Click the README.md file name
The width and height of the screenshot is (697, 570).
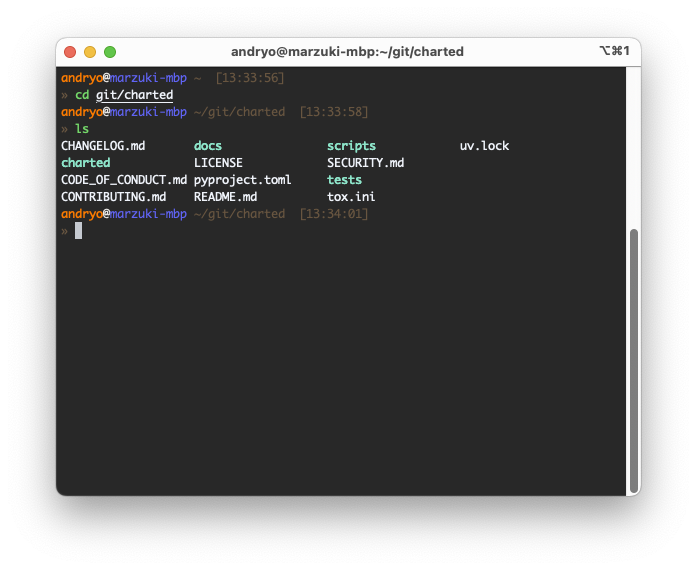pyautogui.click(x=225, y=197)
